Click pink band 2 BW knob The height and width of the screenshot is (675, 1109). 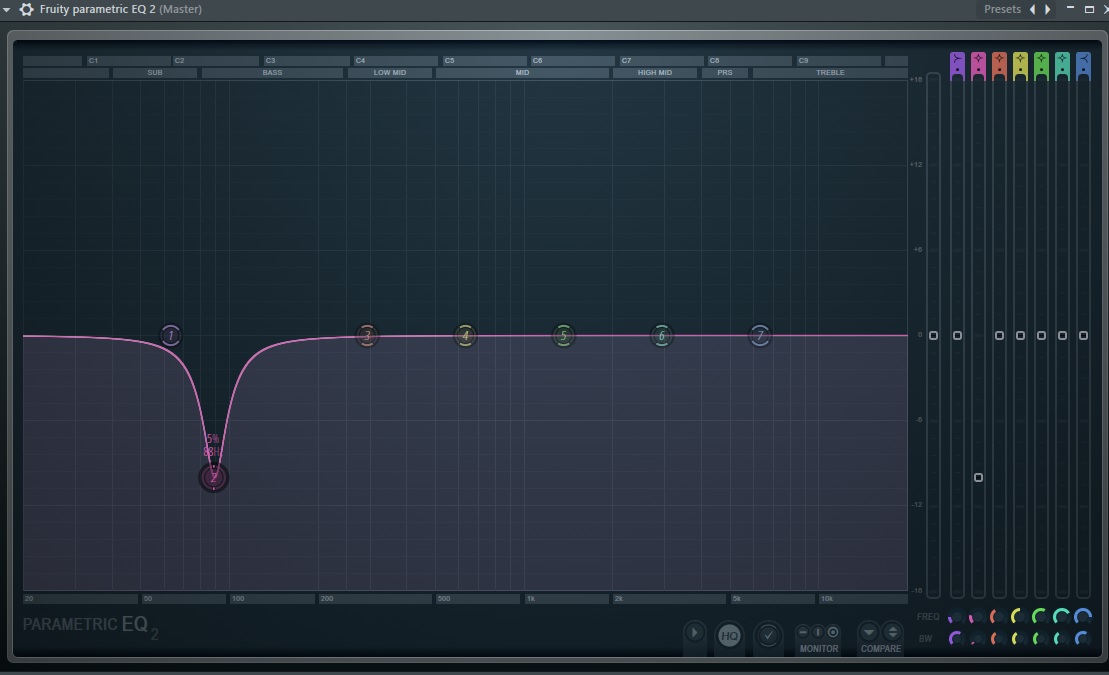977,639
